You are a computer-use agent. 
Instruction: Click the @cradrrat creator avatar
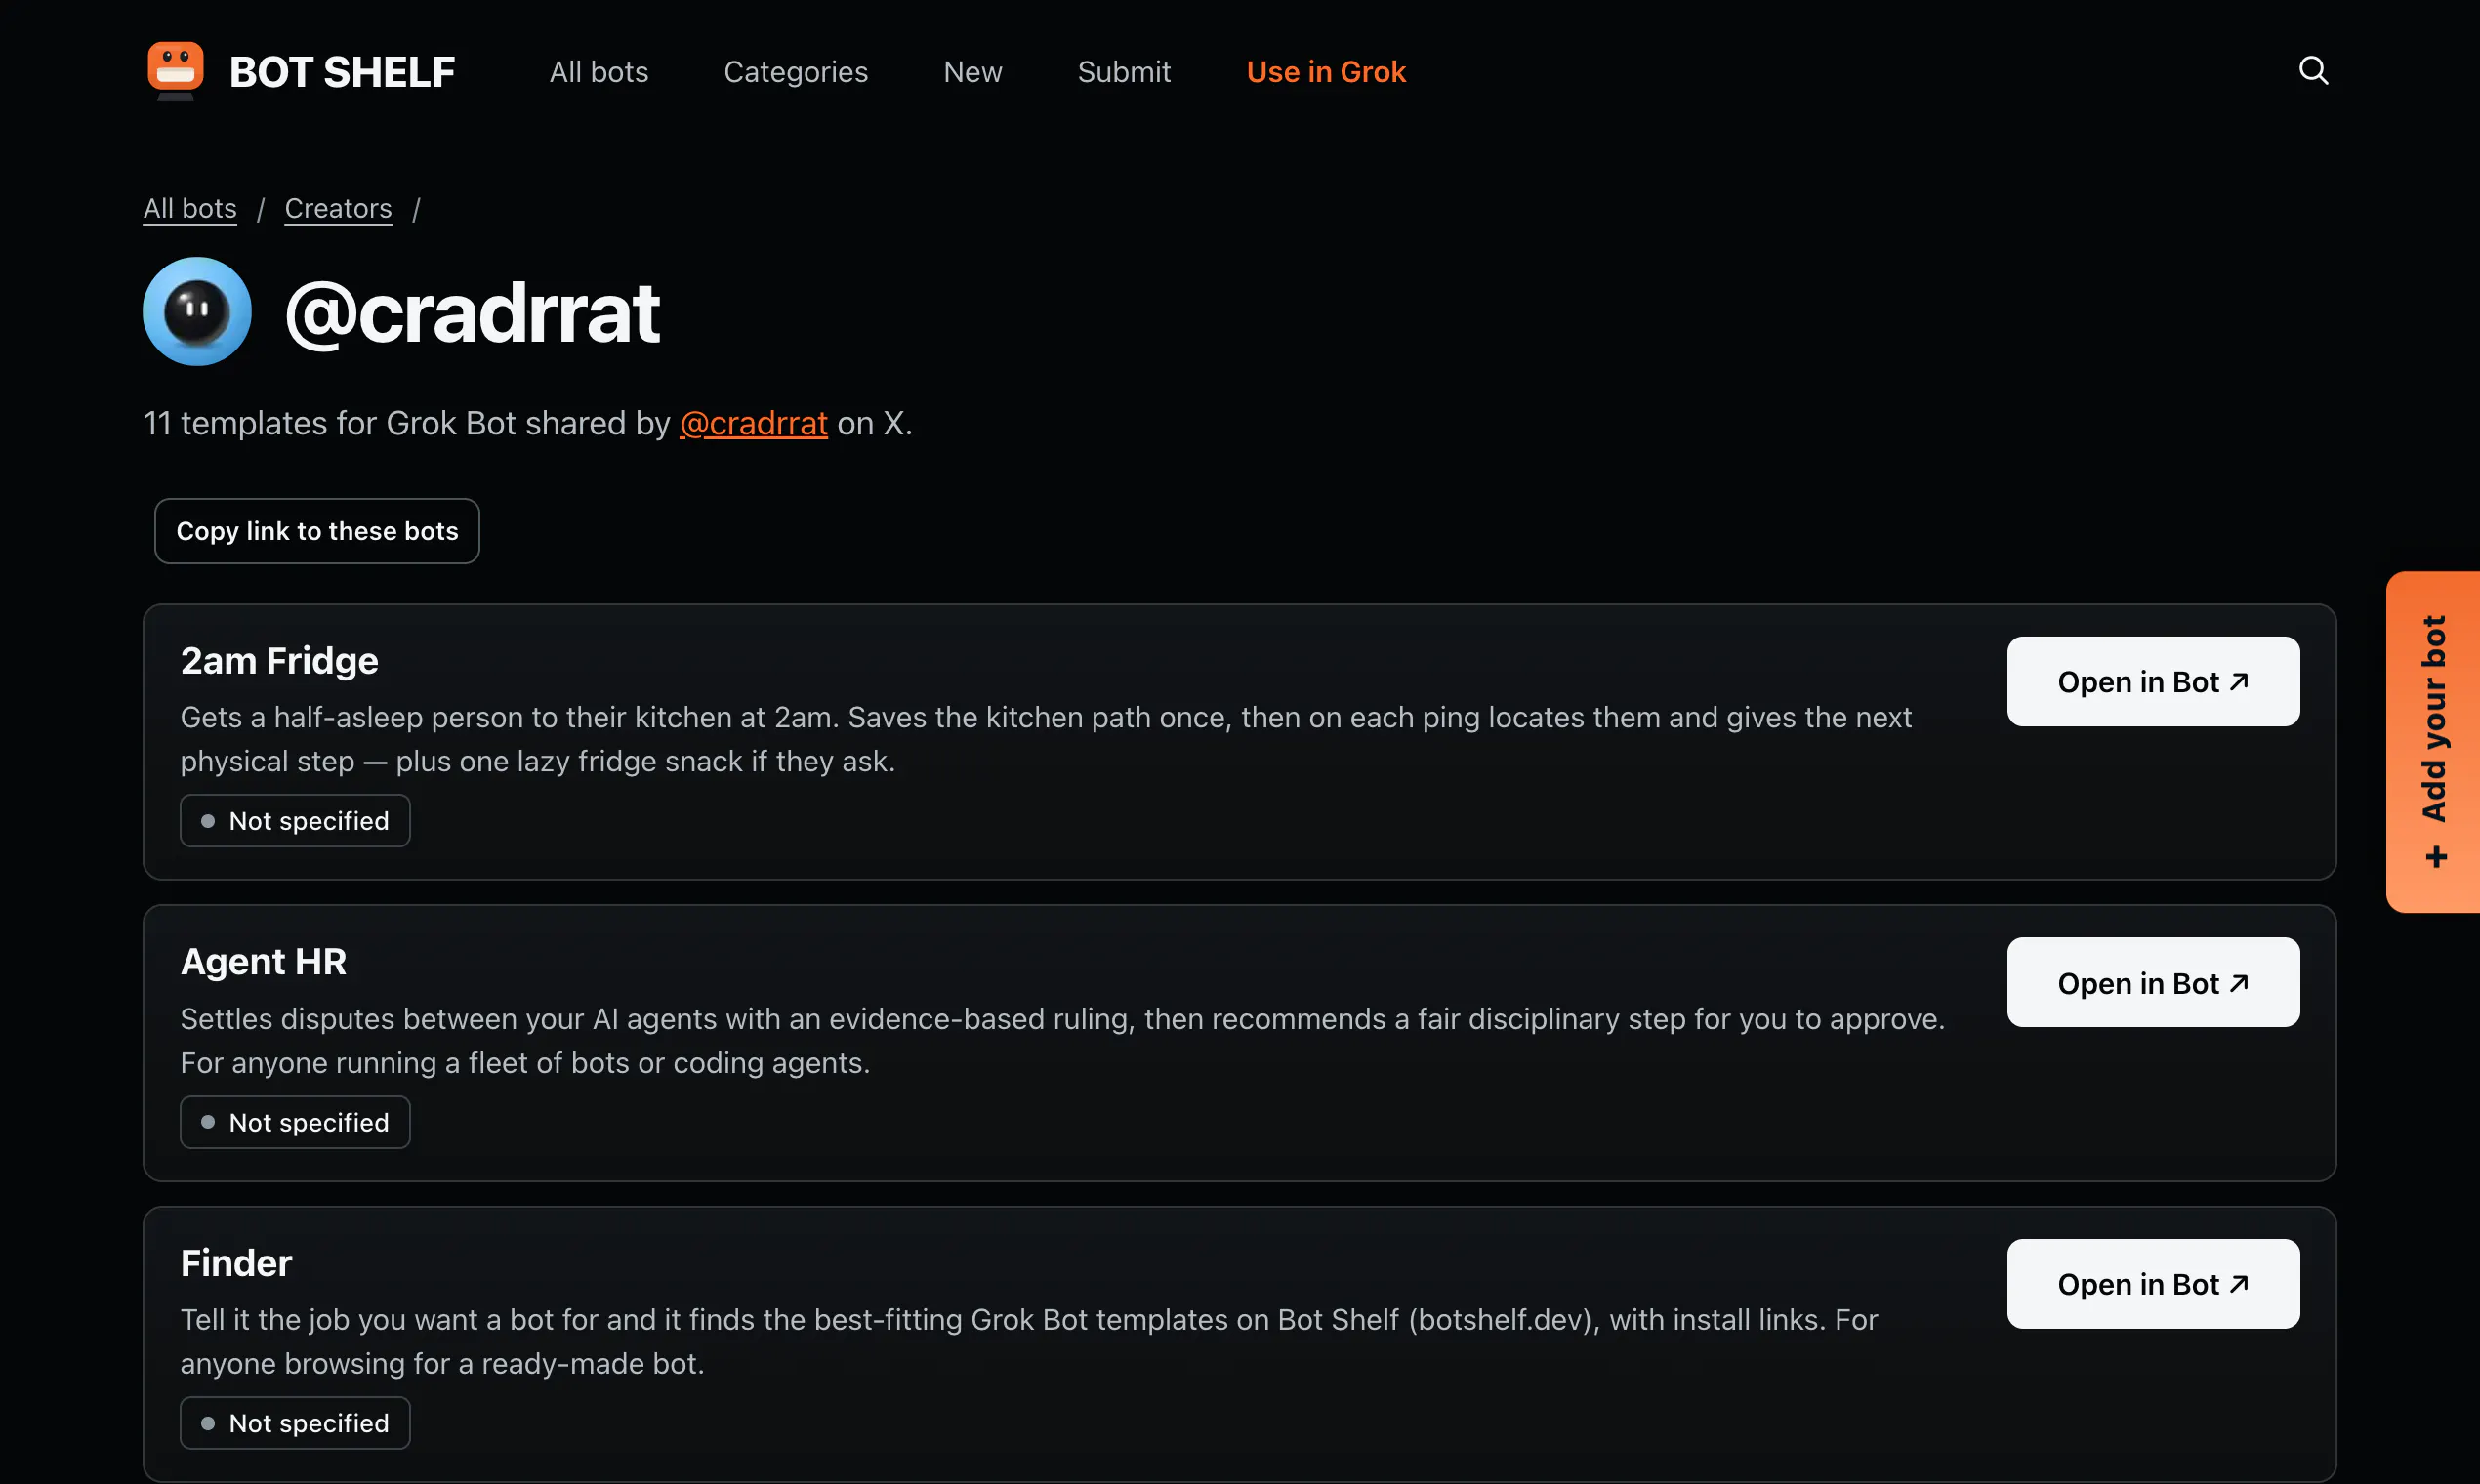coord(197,311)
